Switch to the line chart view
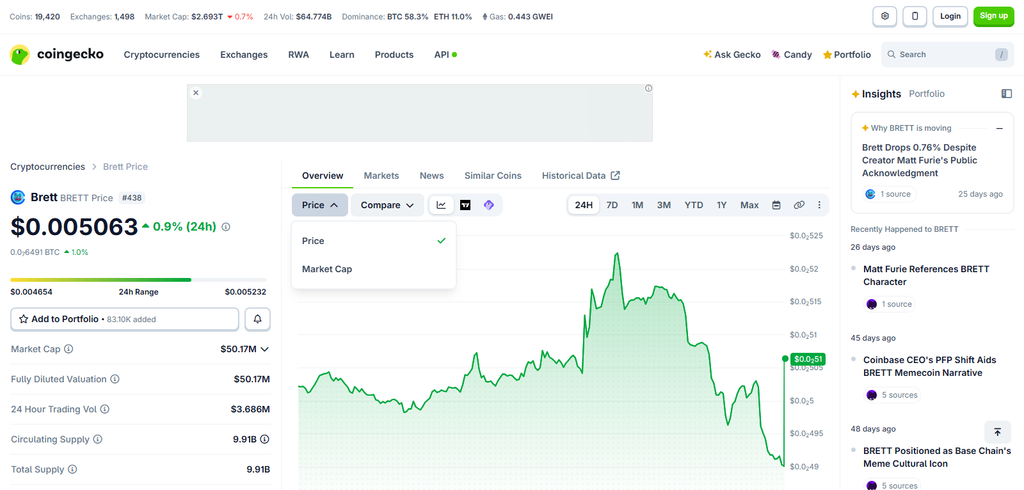This screenshot has width=1024, height=490. click(441, 205)
